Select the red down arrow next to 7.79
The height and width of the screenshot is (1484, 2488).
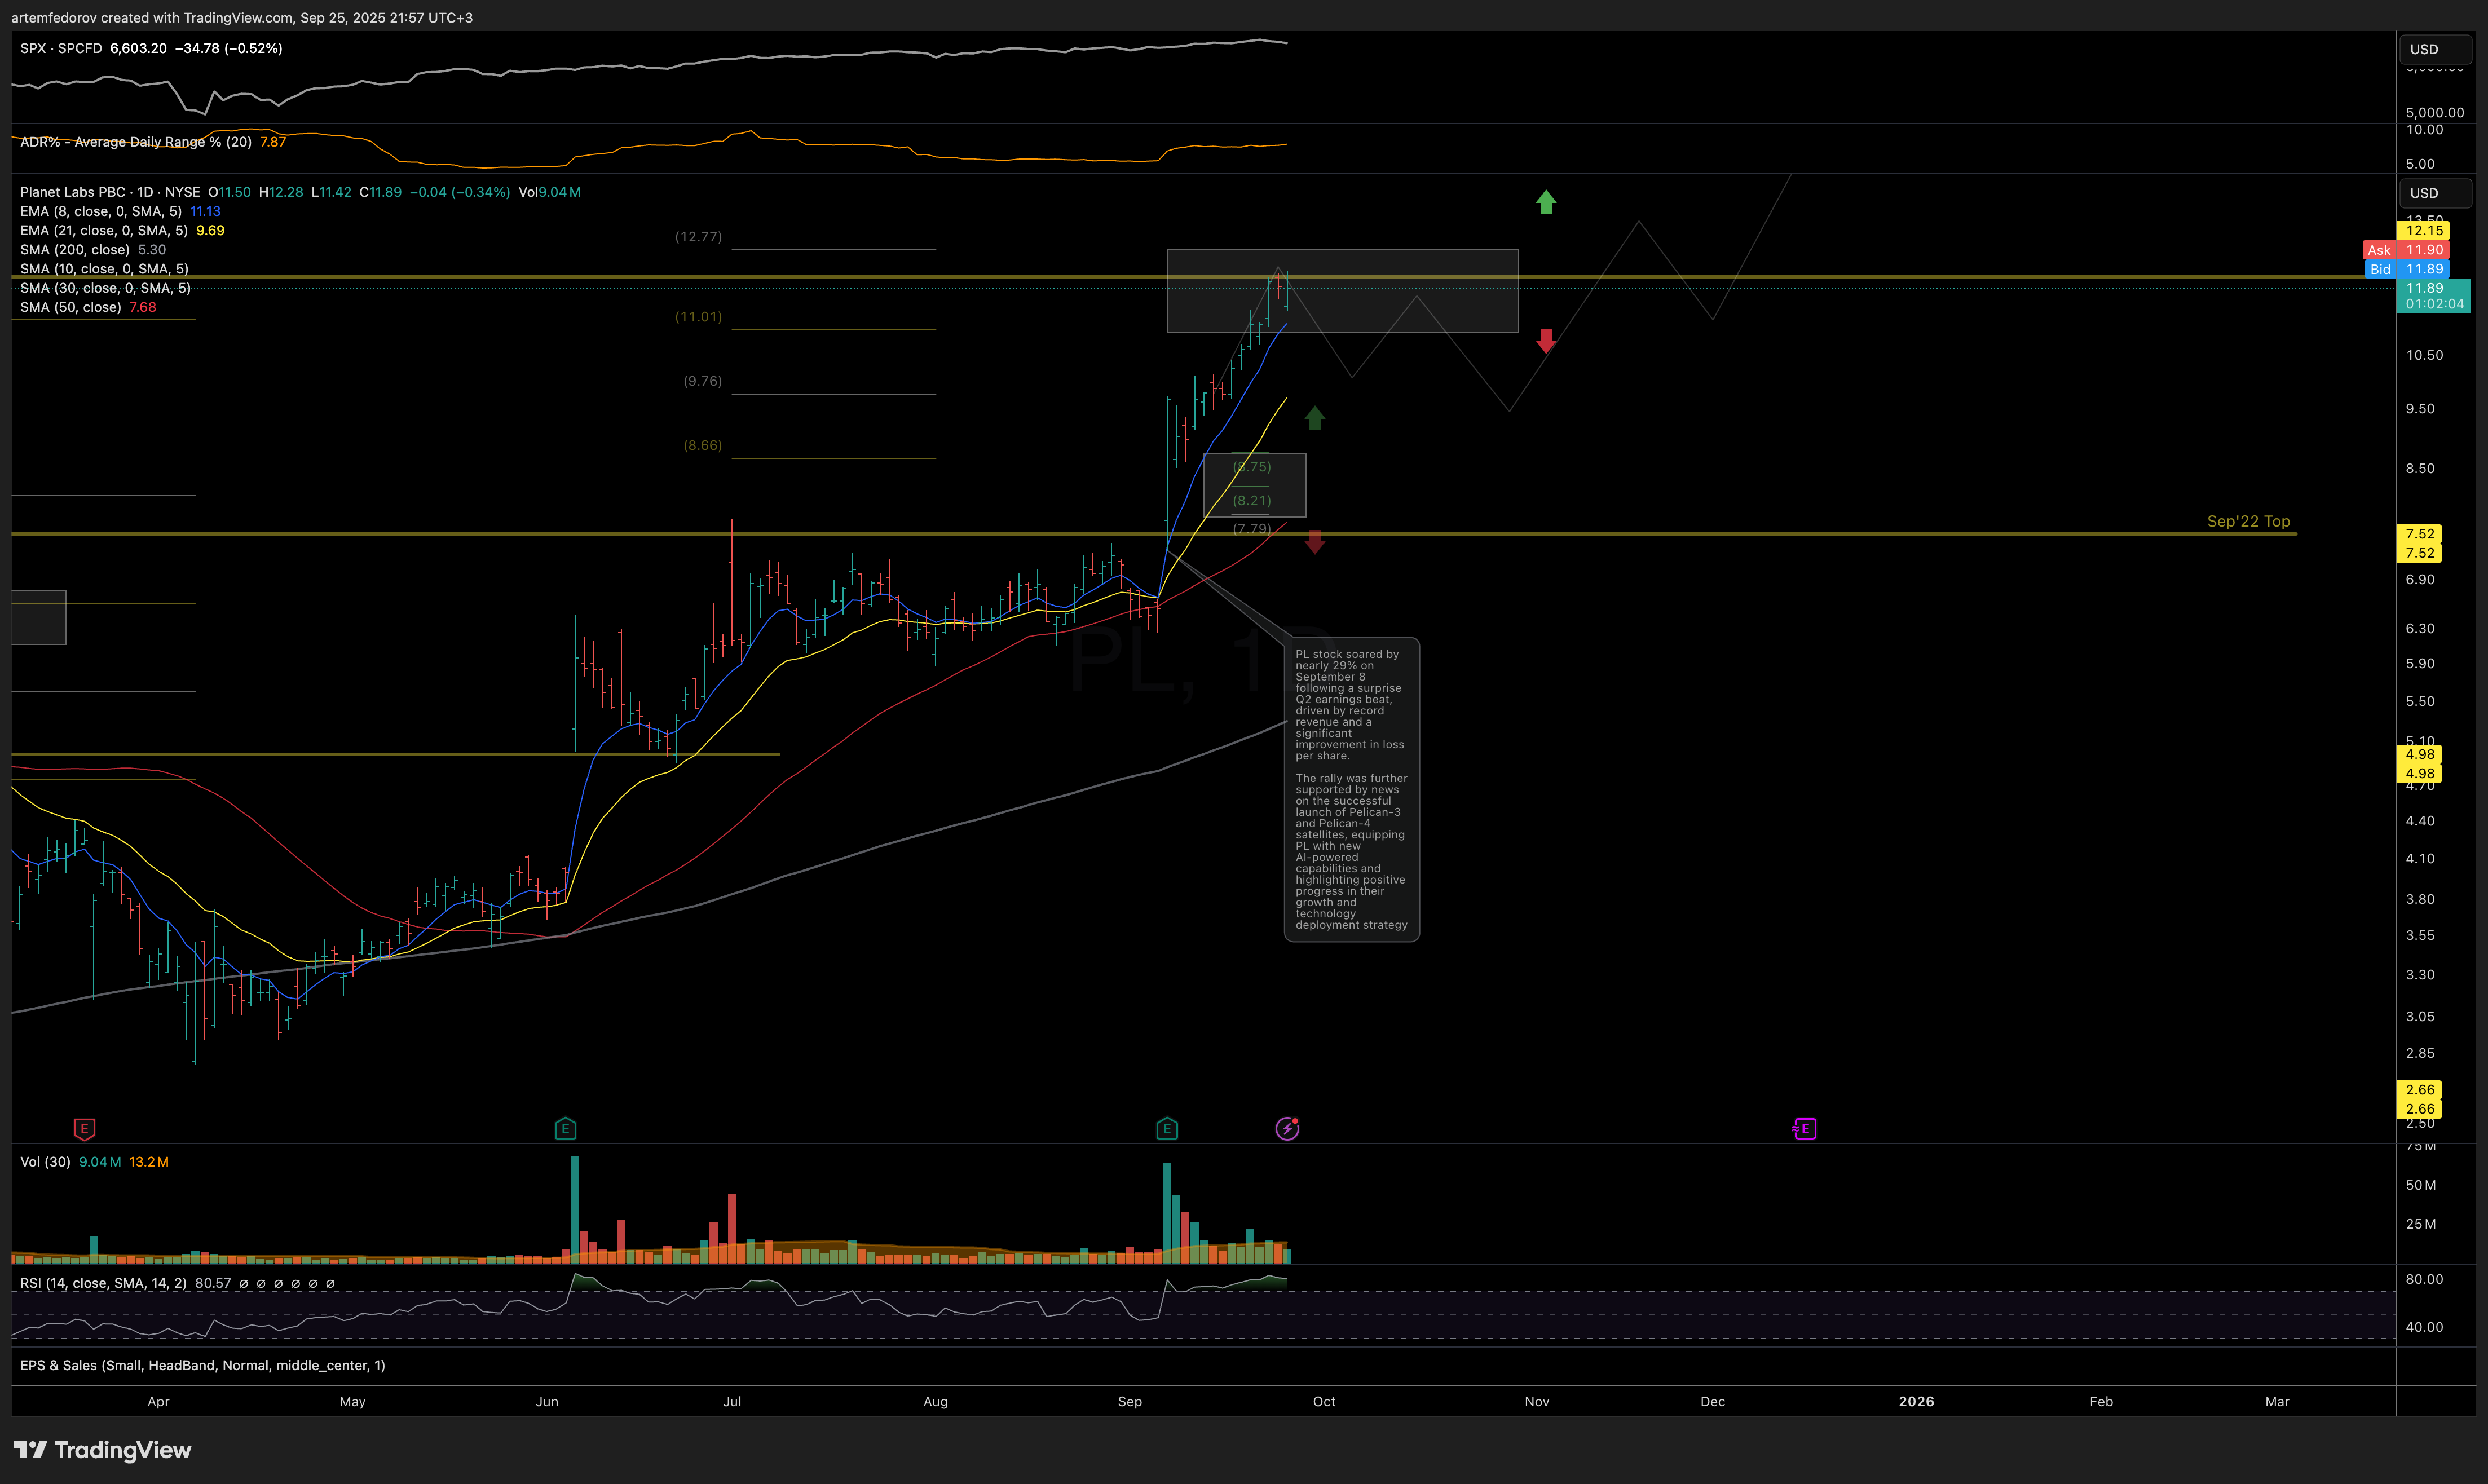pos(1315,542)
